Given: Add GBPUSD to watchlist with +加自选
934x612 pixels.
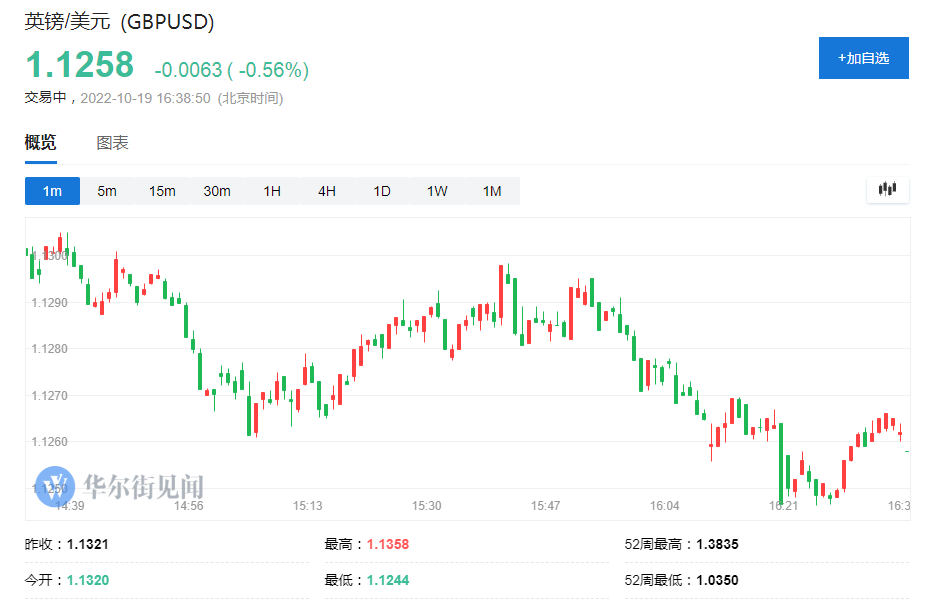Looking at the screenshot, I should [x=864, y=58].
